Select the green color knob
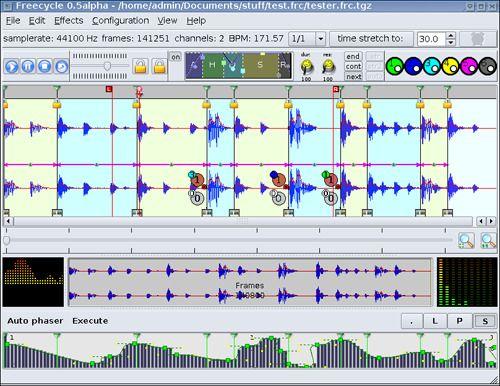The height and width of the screenshot is (386, 500). pos(395,66)
